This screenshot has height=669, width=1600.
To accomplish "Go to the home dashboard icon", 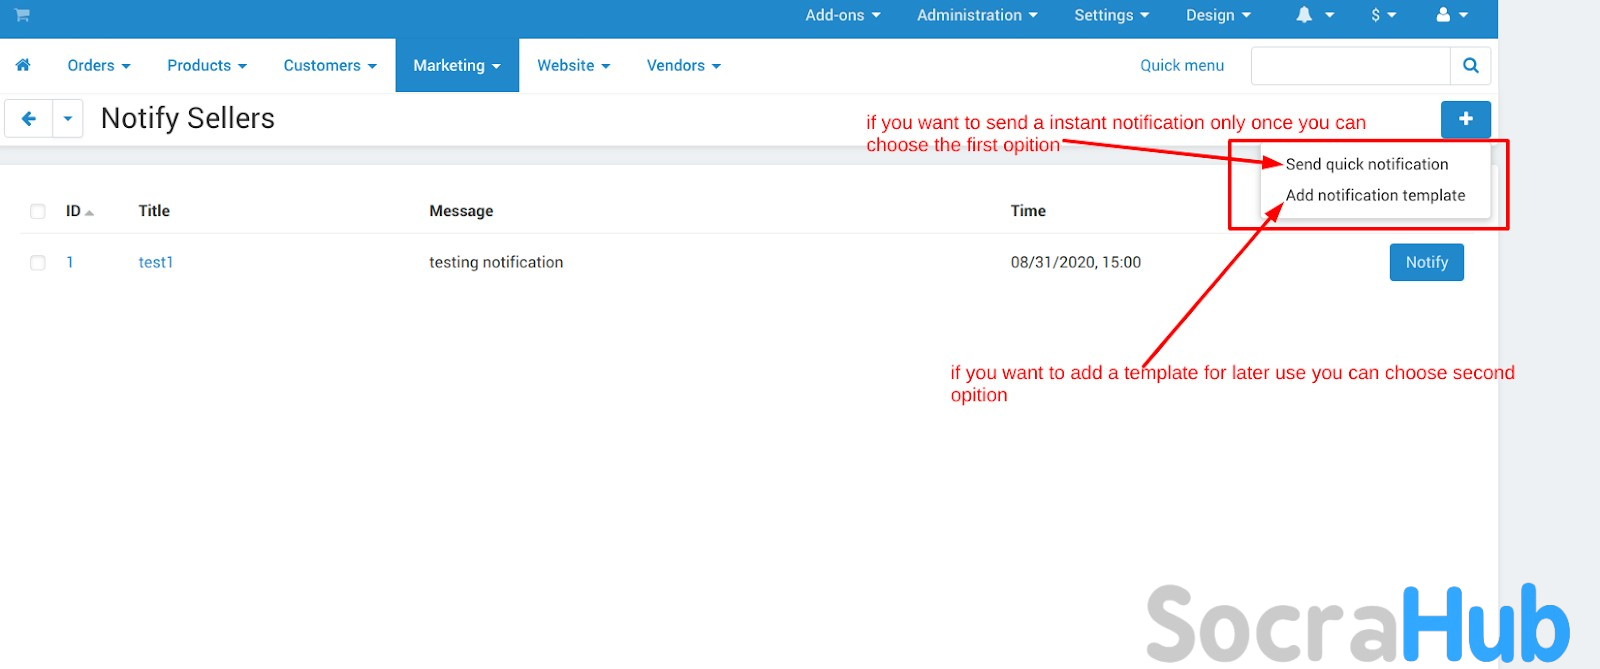I will (x=23, y=65).
